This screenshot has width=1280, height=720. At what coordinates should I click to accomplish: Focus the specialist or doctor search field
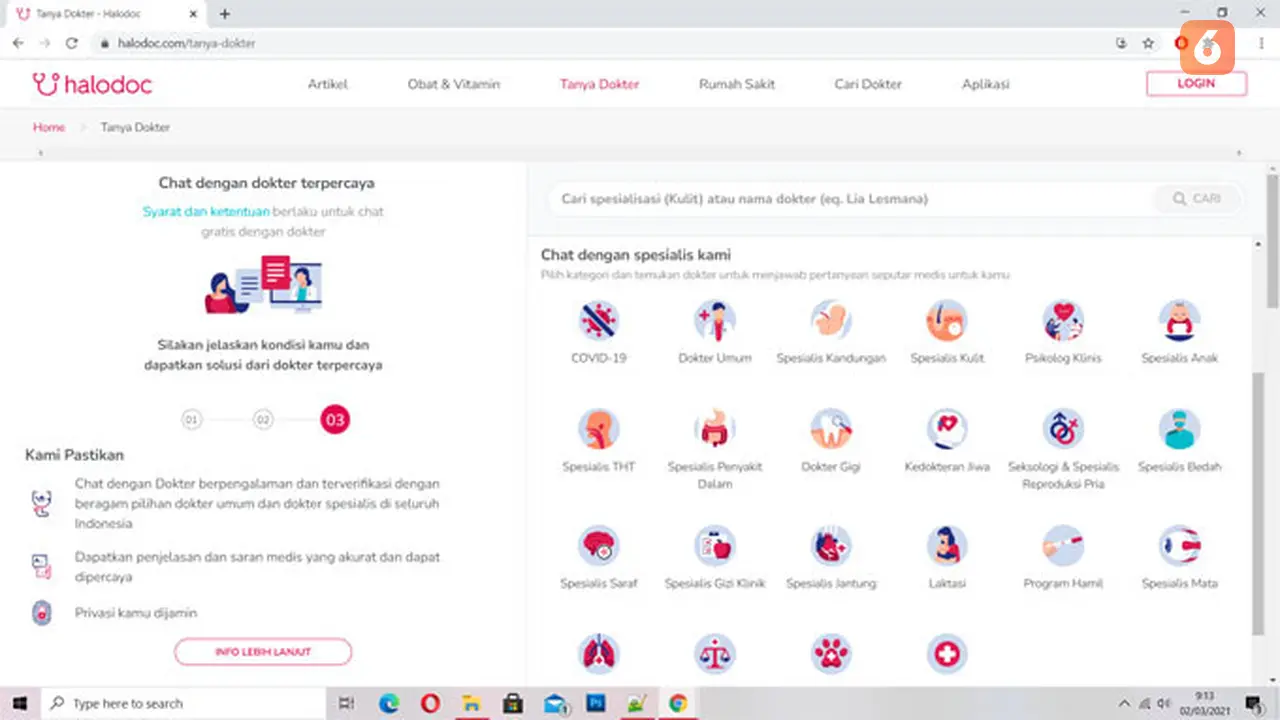pyautogui.click(x=850, y=199)
